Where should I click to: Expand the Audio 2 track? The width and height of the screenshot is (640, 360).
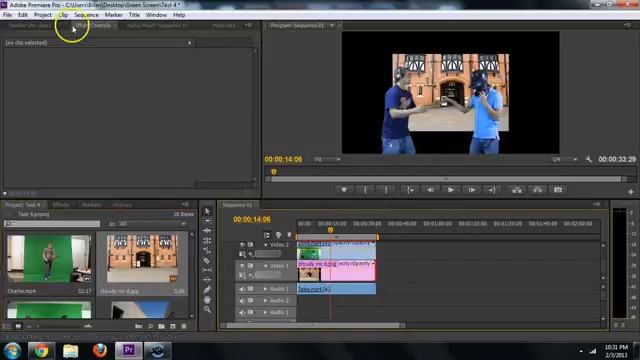click(x=266, y=300)
